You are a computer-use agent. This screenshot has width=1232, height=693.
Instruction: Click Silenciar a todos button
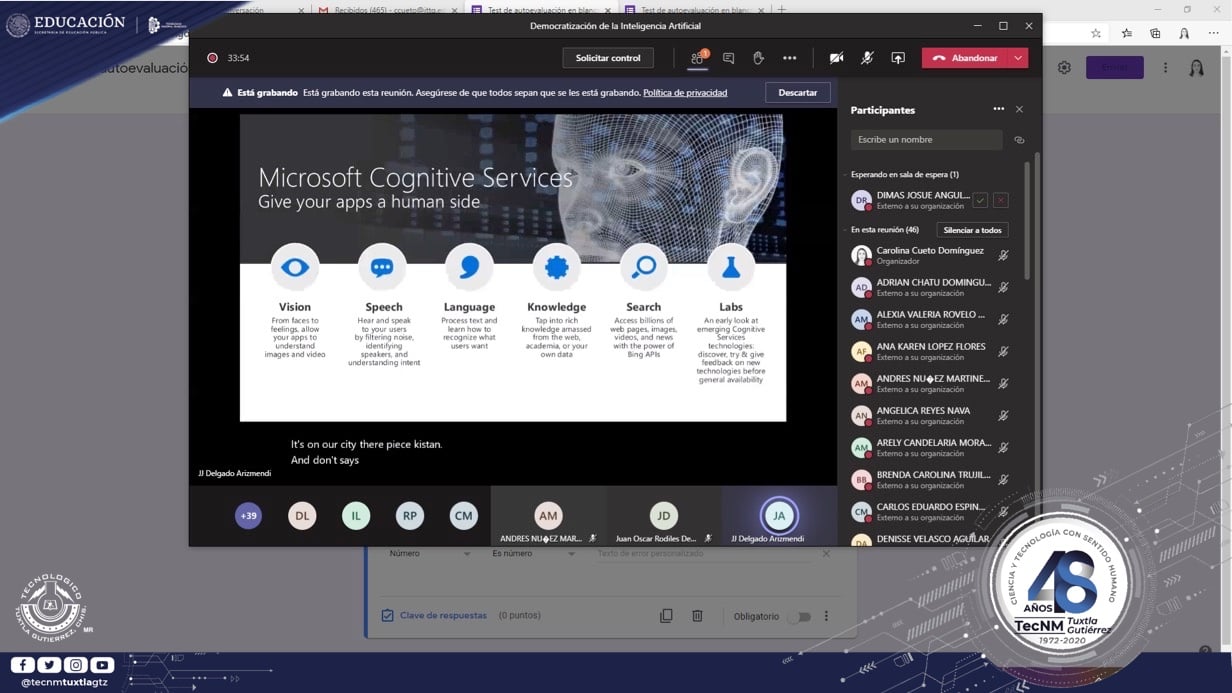point(972,230)
